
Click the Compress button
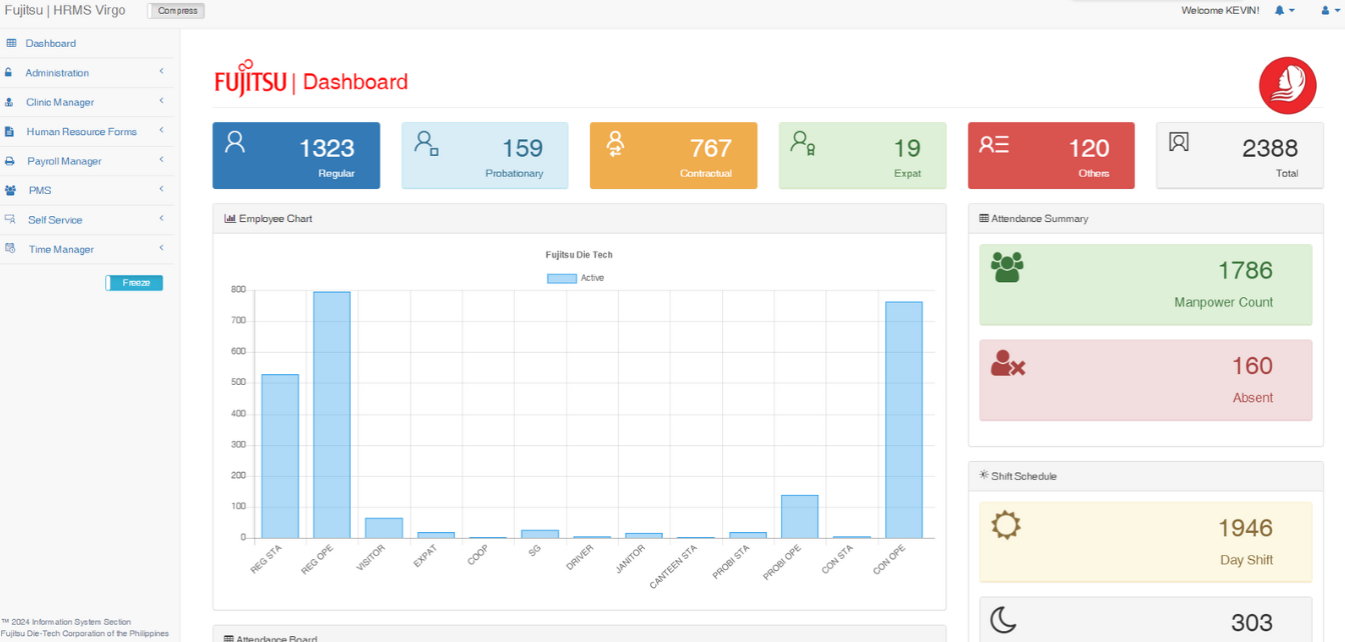pyautogui.click(x=176, y=11)
